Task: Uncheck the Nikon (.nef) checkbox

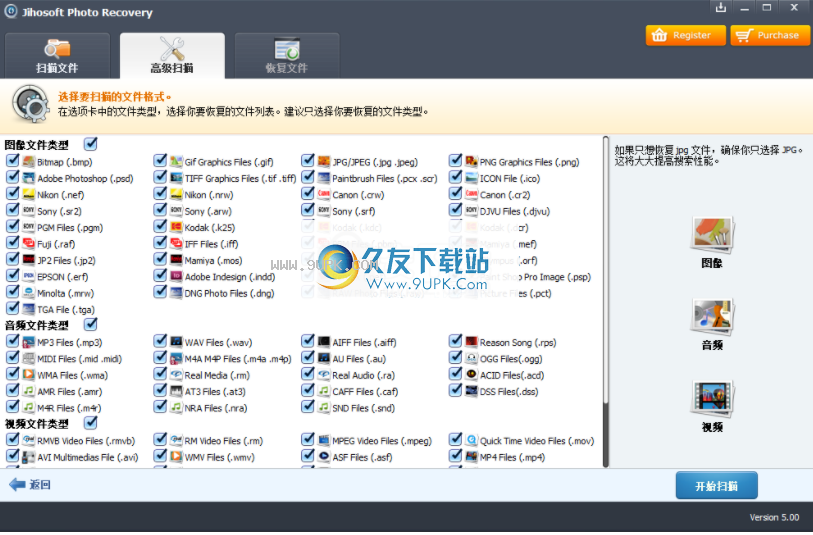Action: tap(12, 193)
